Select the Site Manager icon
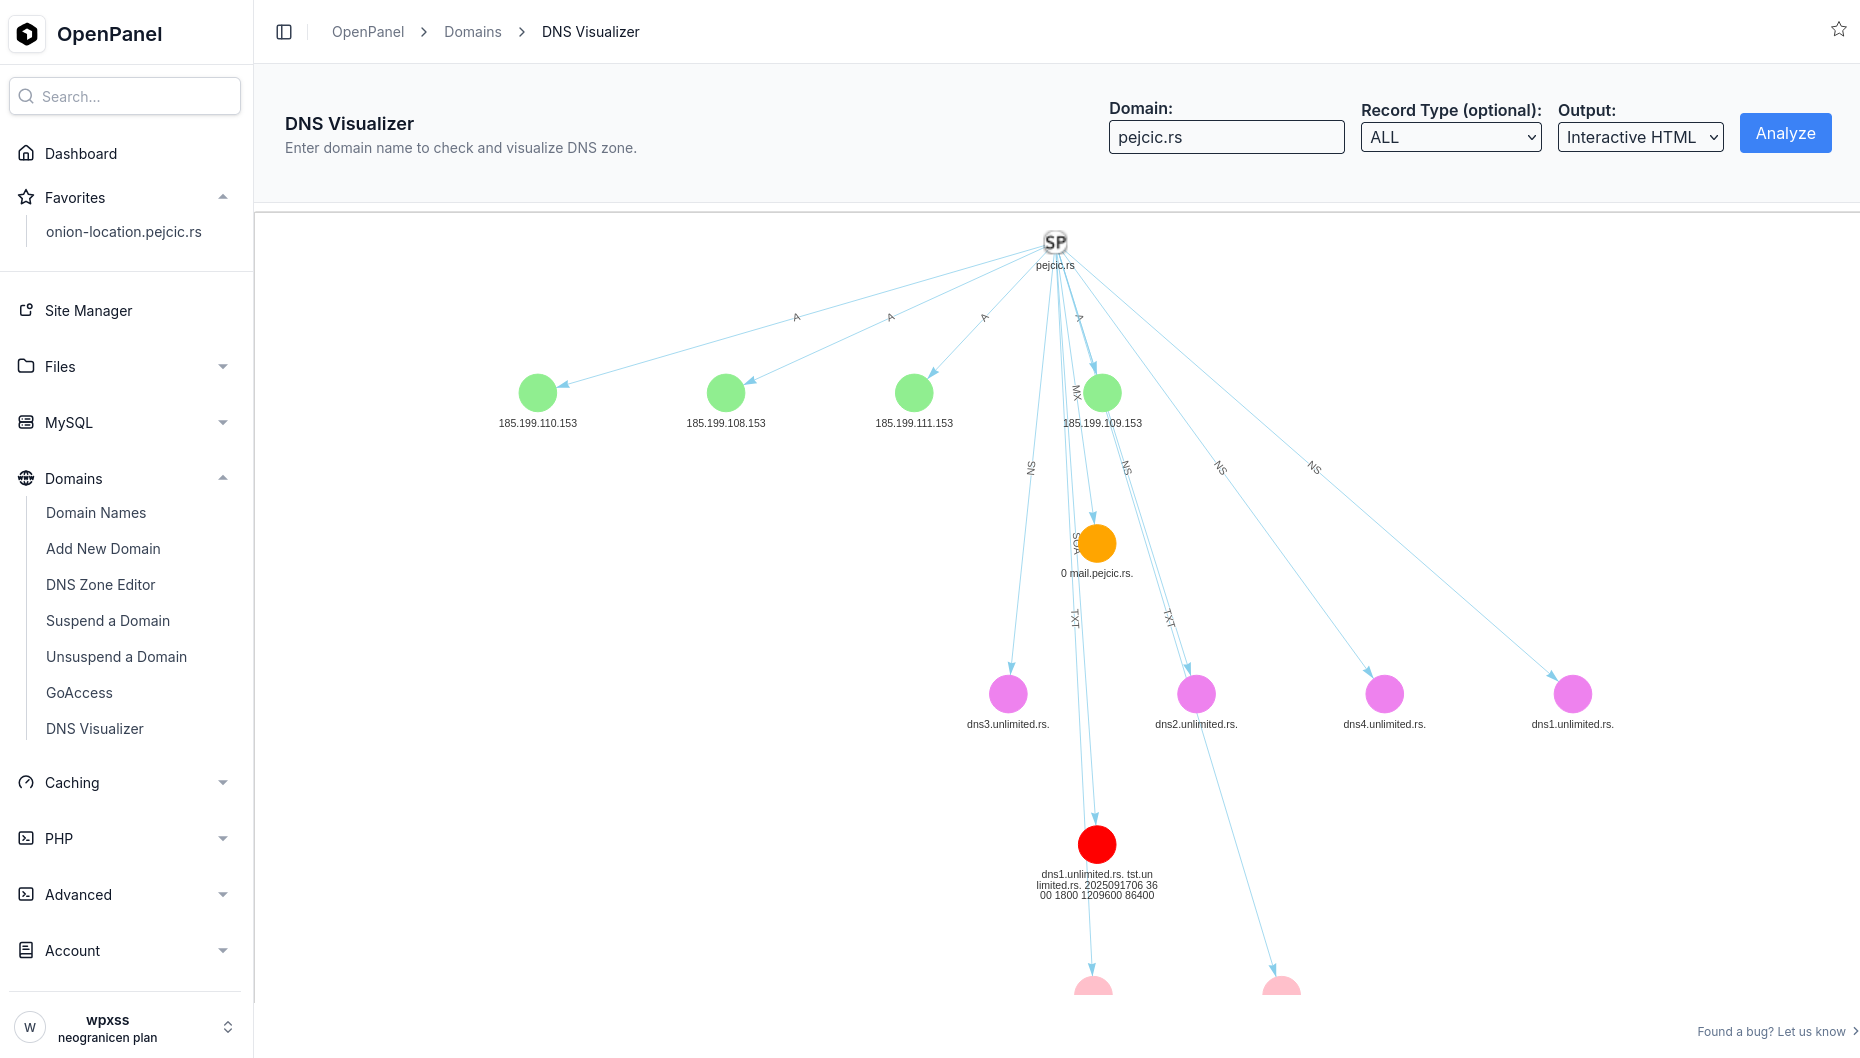This screenshot has width=1860, height=1058. click(26, 310)
